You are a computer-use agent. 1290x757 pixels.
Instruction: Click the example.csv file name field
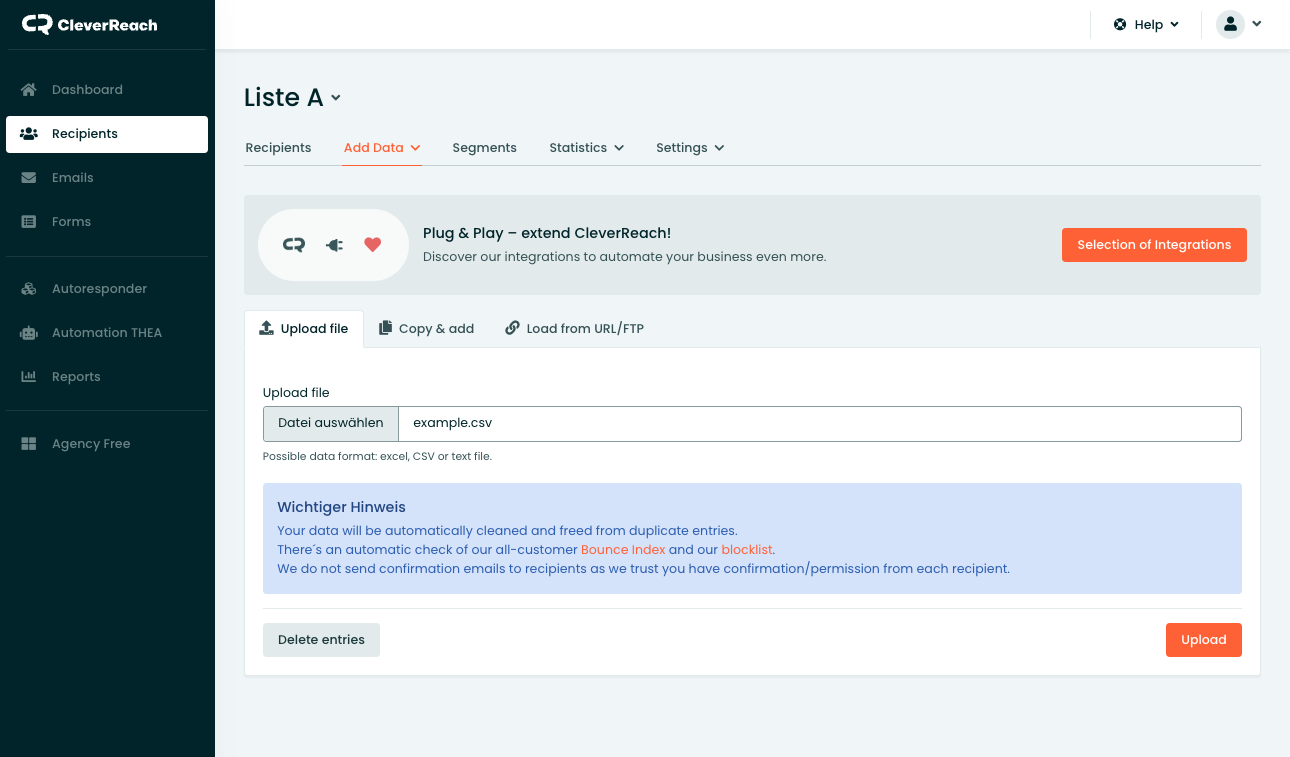click(820, 423)
